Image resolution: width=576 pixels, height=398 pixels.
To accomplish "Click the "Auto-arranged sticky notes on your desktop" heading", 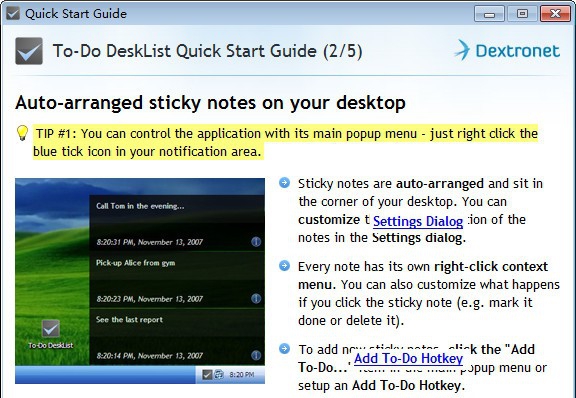I will coord(210,103).
